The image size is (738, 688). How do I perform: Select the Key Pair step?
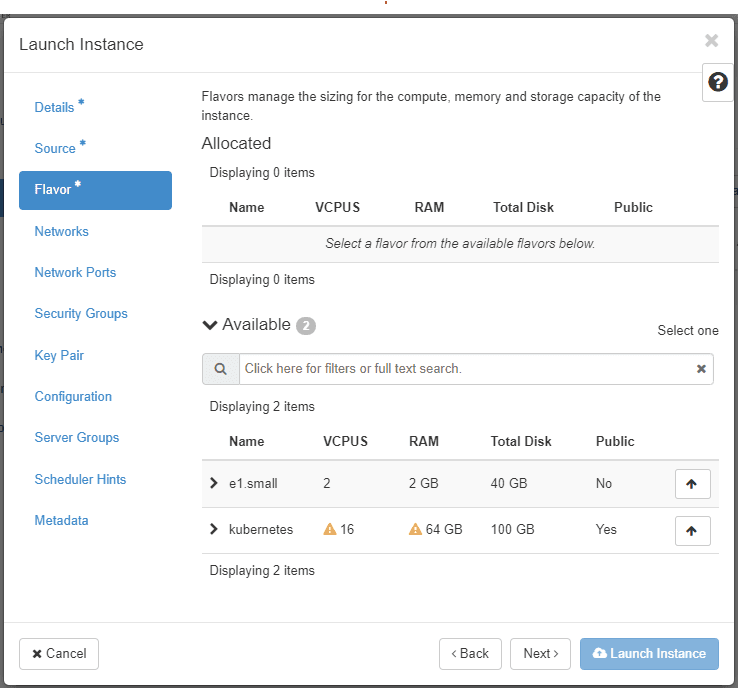59,355
